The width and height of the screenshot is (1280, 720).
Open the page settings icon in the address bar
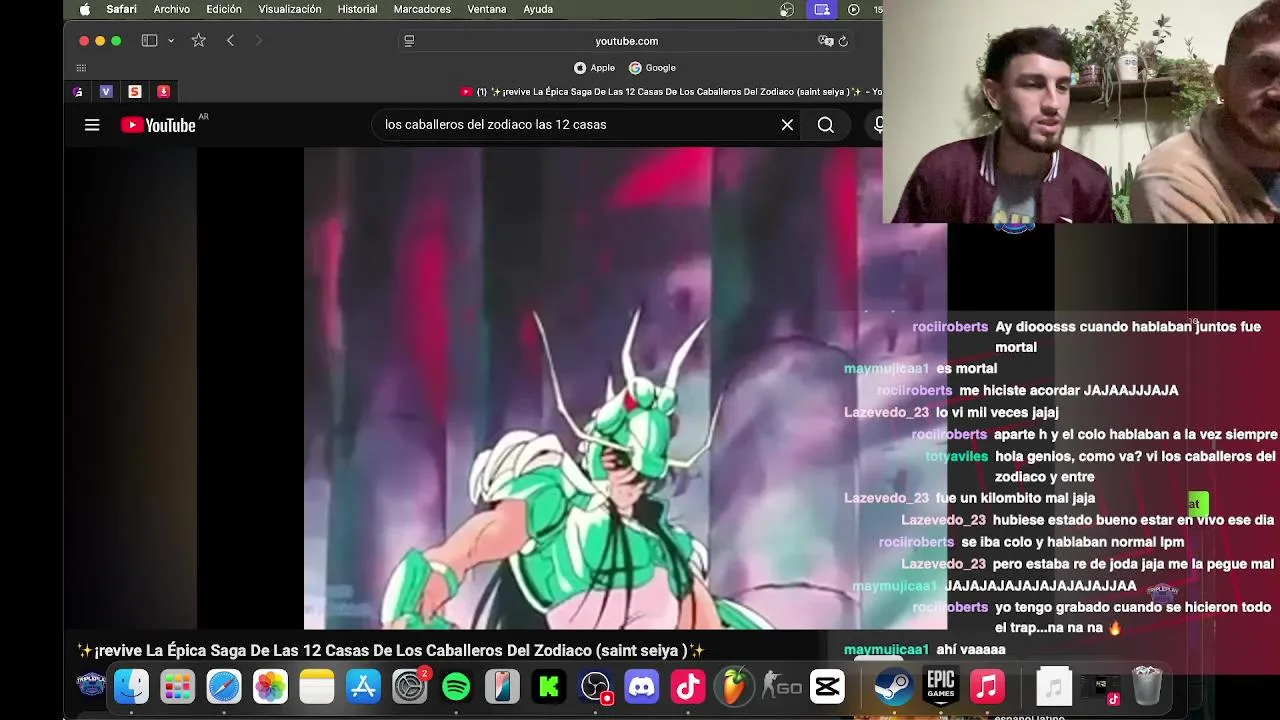coord(409,41)
